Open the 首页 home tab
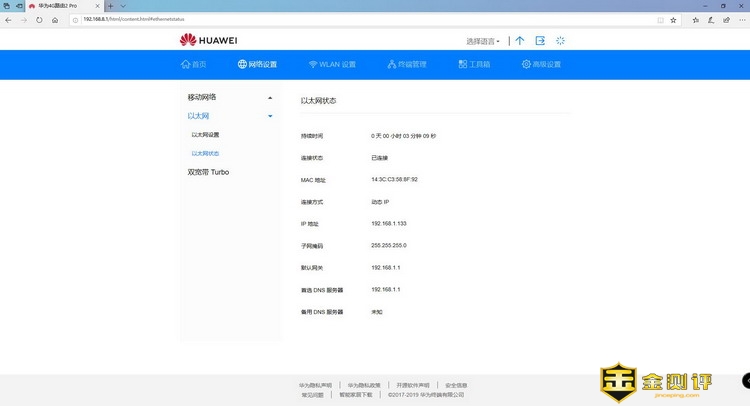The image size is (750, 406). (x=193, y=65)
